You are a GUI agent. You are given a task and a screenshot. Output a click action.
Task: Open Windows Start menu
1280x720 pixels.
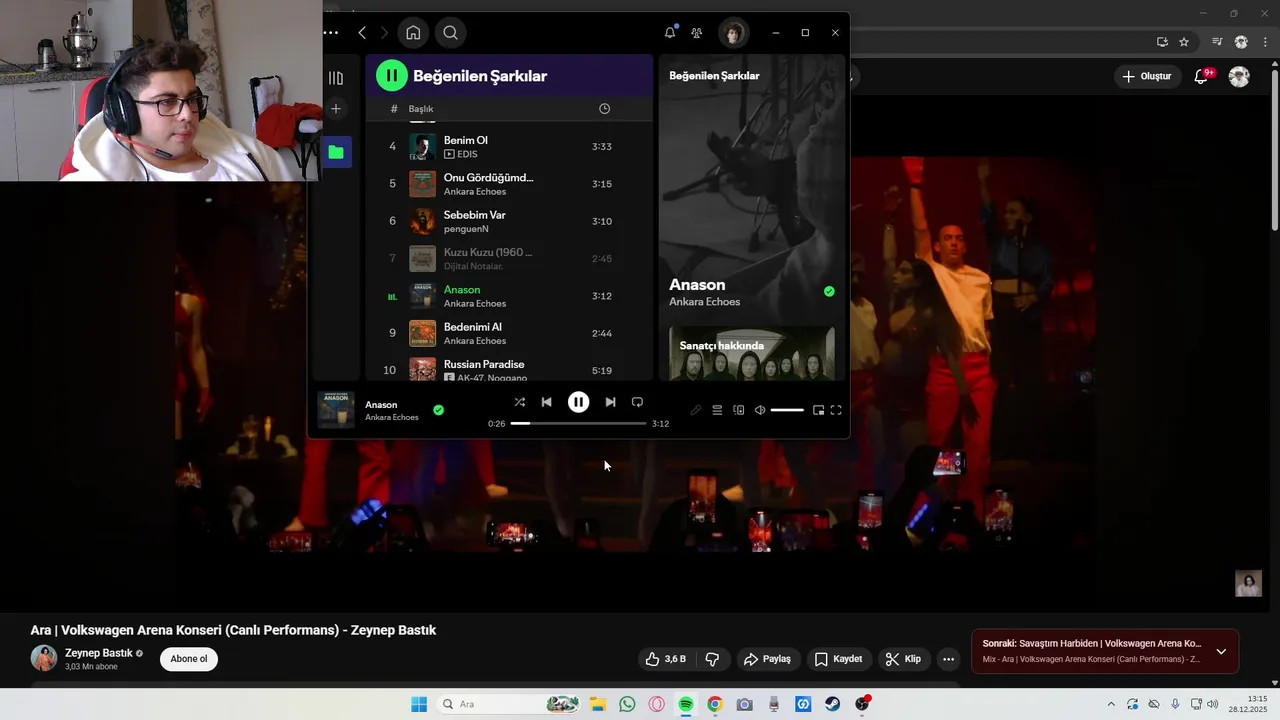[x=419, y=704]
